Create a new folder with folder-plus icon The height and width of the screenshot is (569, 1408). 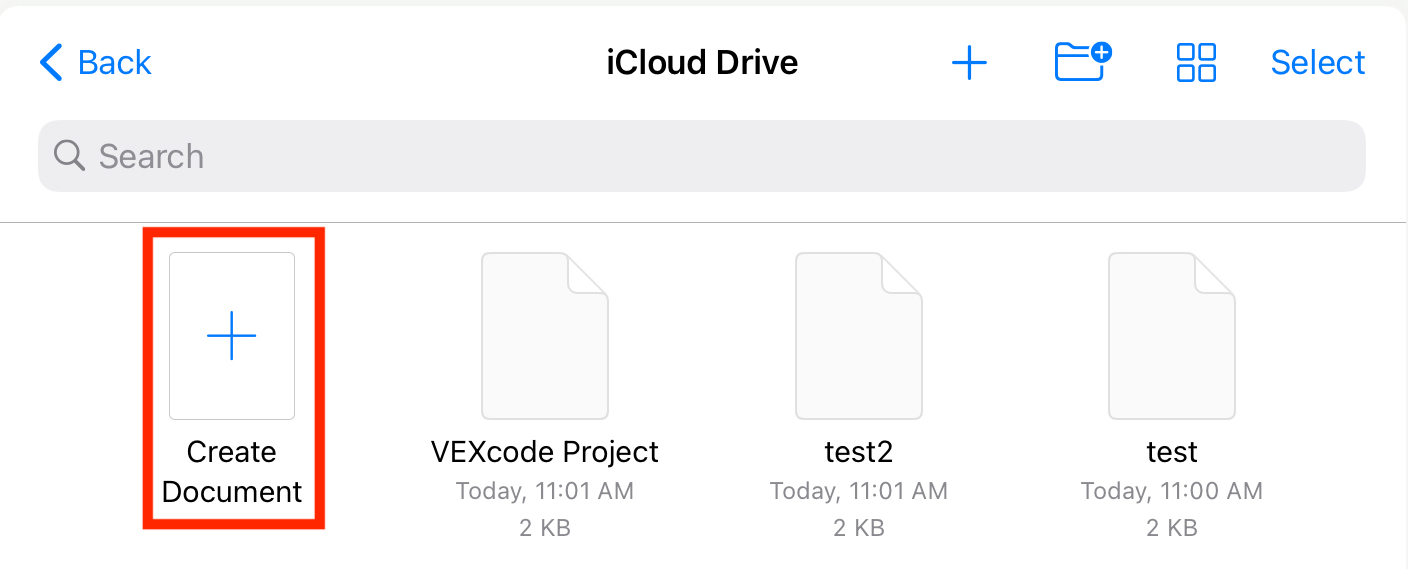pos(1084,61)
